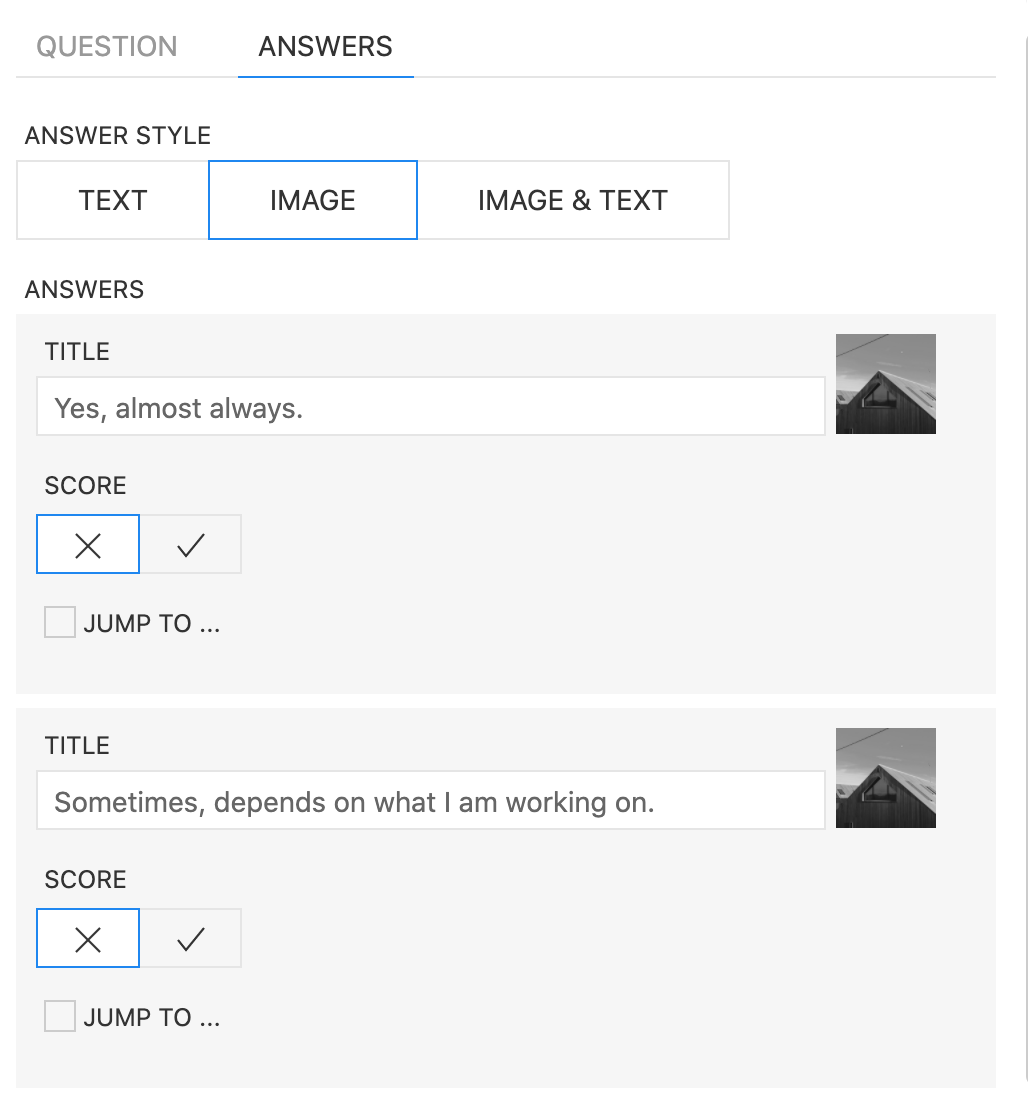Mark first answer as incorrect with X

pyautogui.click(x=88, y=544)
